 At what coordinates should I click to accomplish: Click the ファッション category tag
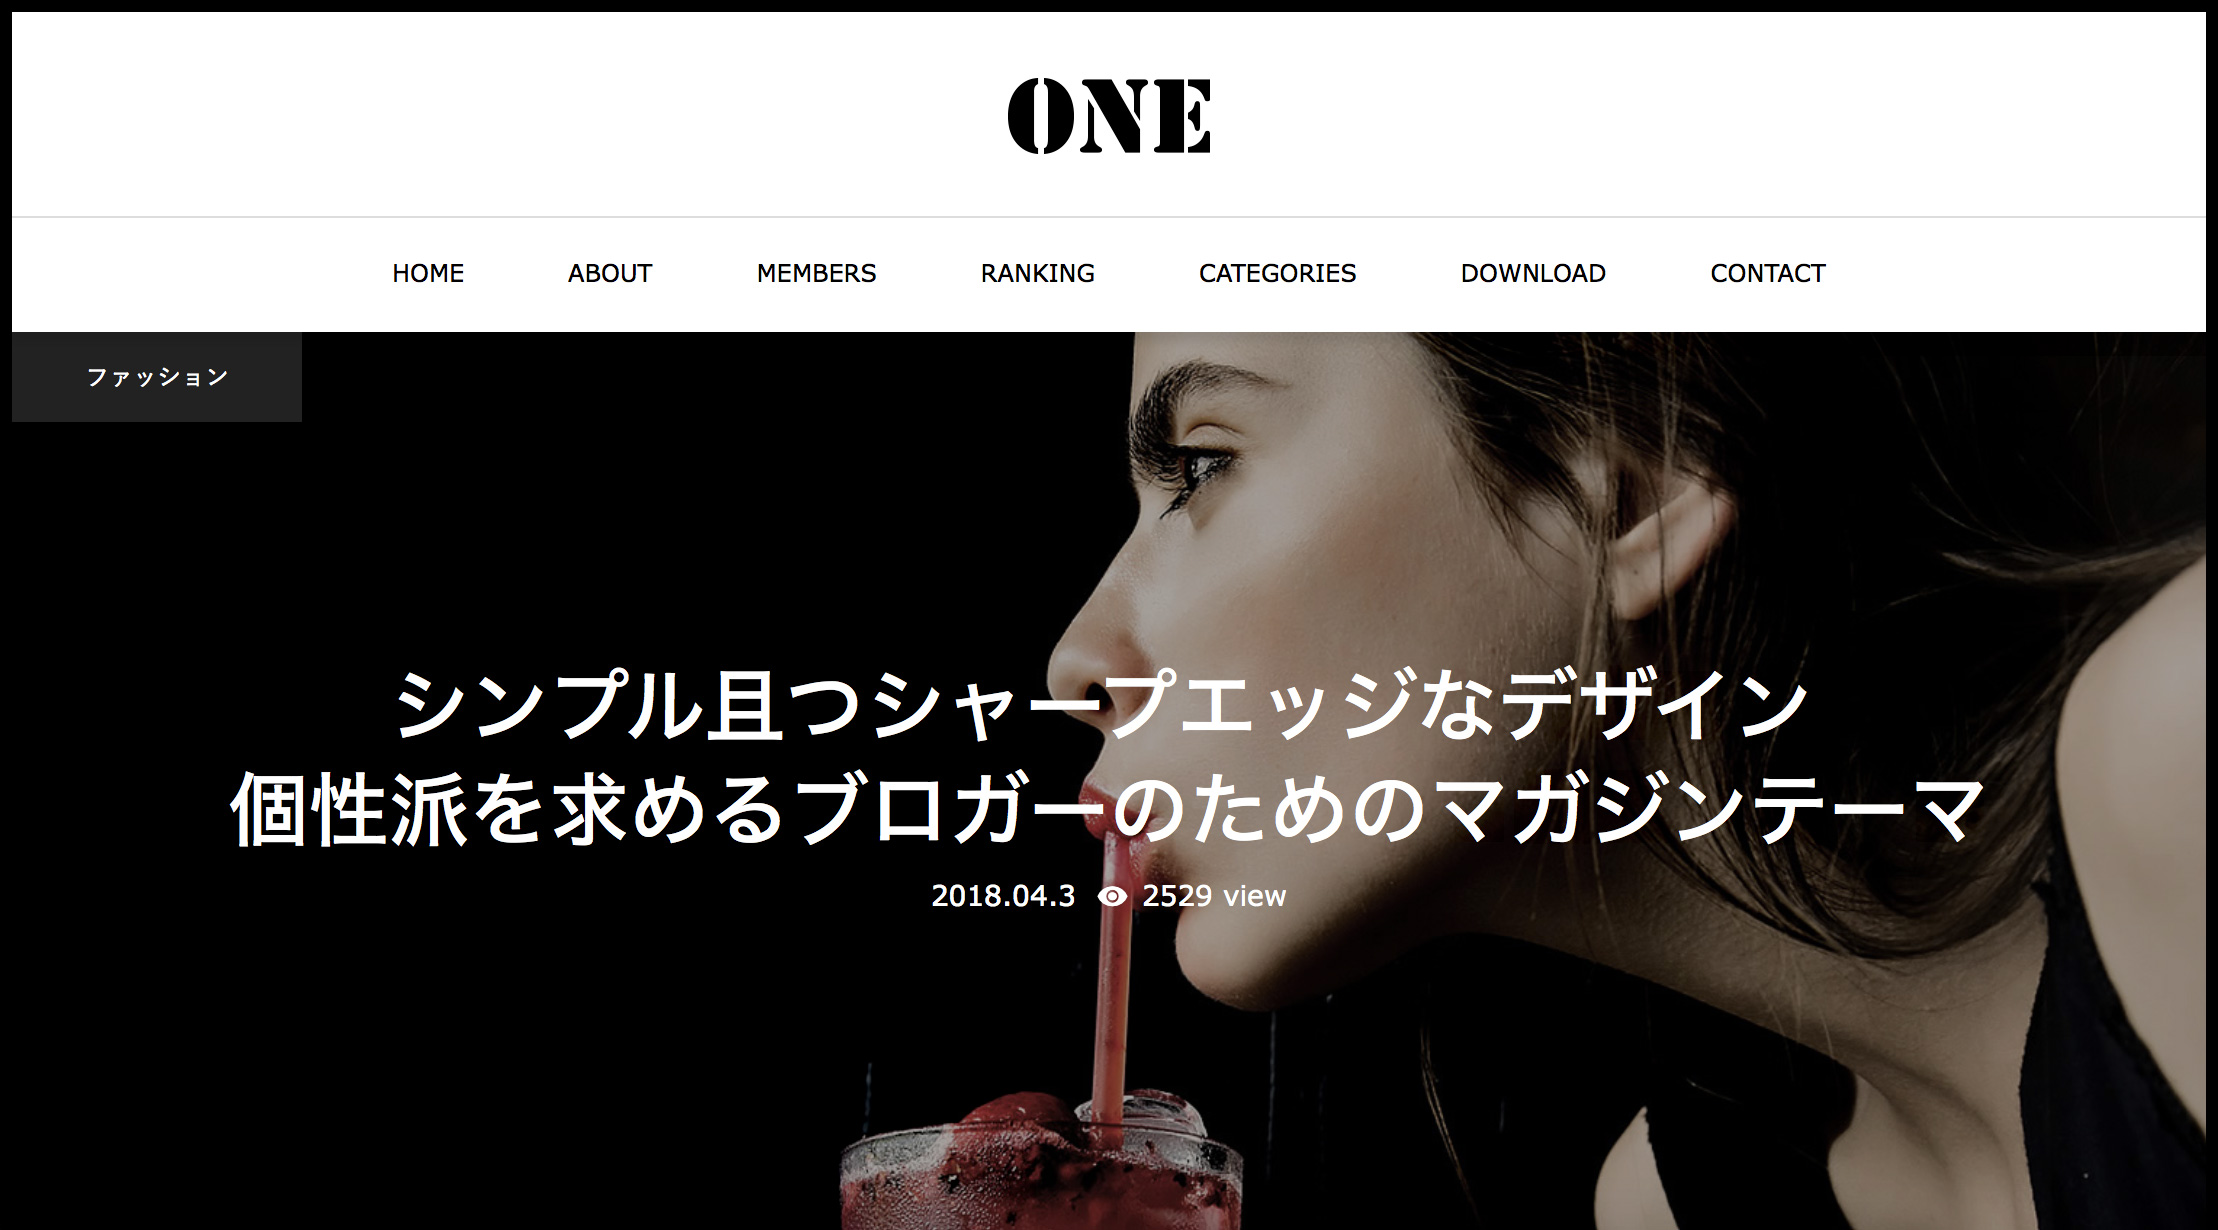point(157,377)
